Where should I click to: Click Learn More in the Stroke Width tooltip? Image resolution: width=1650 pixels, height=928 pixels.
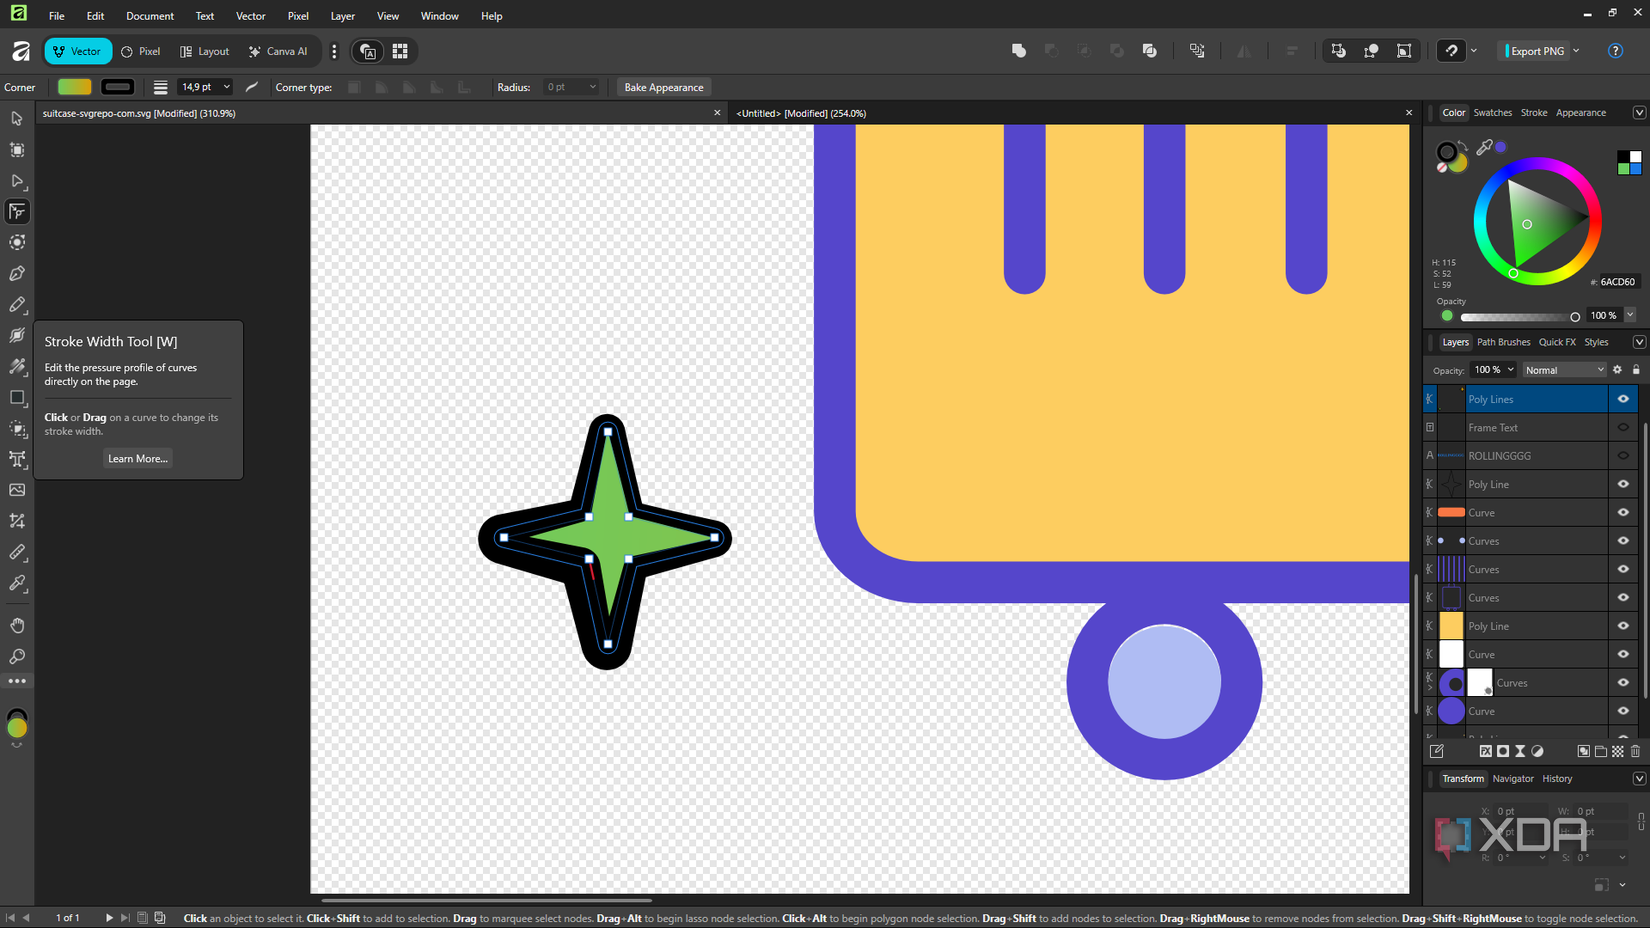pyautogui.click(x=137, y=458)
